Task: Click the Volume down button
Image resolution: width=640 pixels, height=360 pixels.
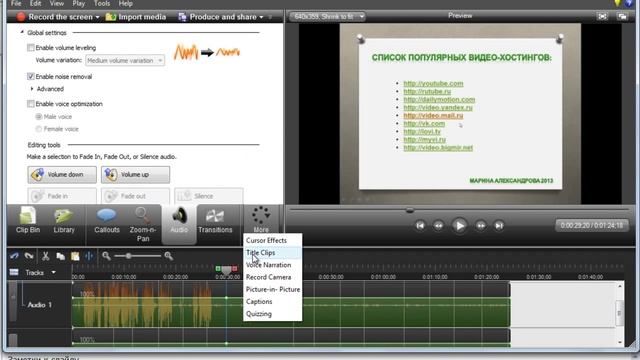Action: [x=62, y=175]
